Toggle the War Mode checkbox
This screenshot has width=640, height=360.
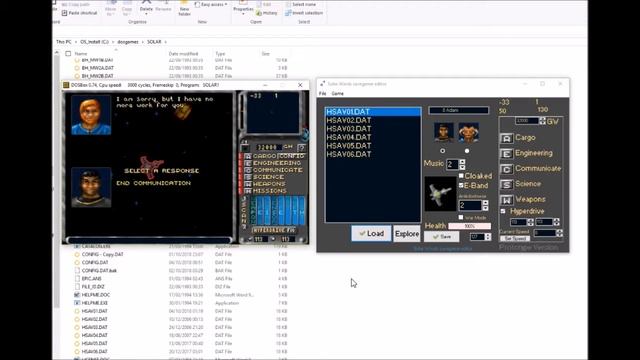(461, 218)
